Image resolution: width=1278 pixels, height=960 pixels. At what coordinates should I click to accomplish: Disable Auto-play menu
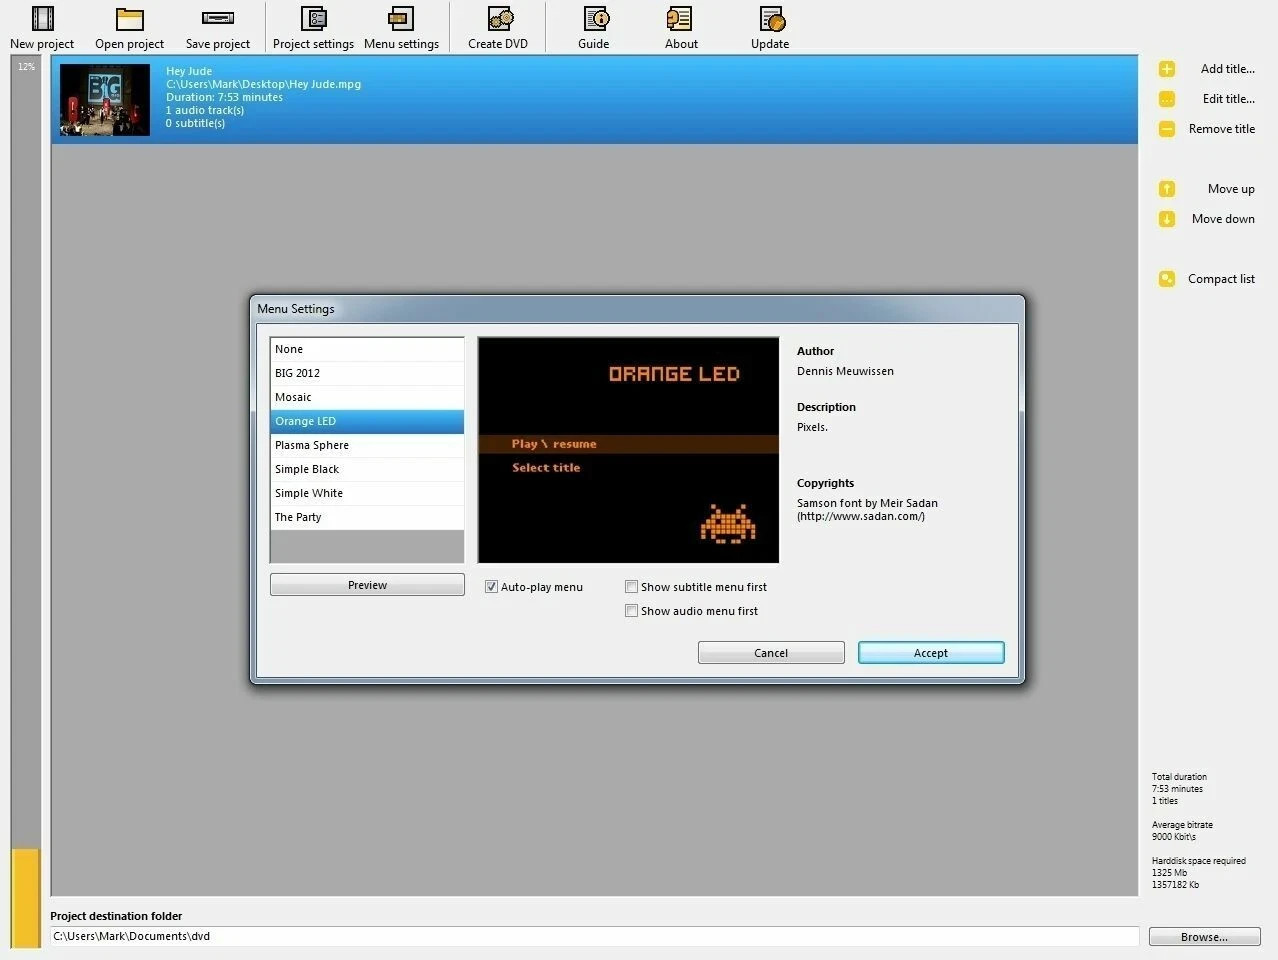pos(491,586)
